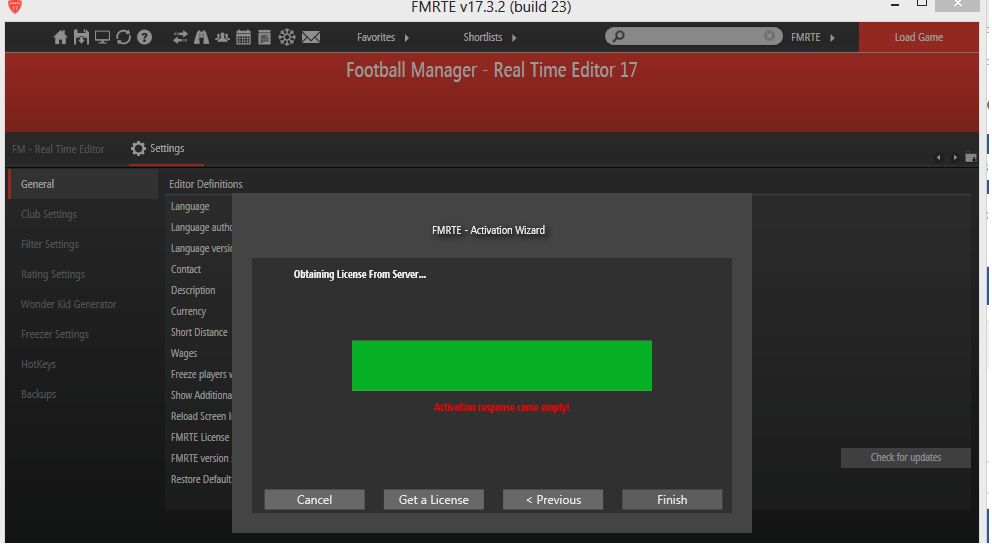Click the Save floppy disk icon
This screenshot has height=546, width=992.
pos(81,37)
